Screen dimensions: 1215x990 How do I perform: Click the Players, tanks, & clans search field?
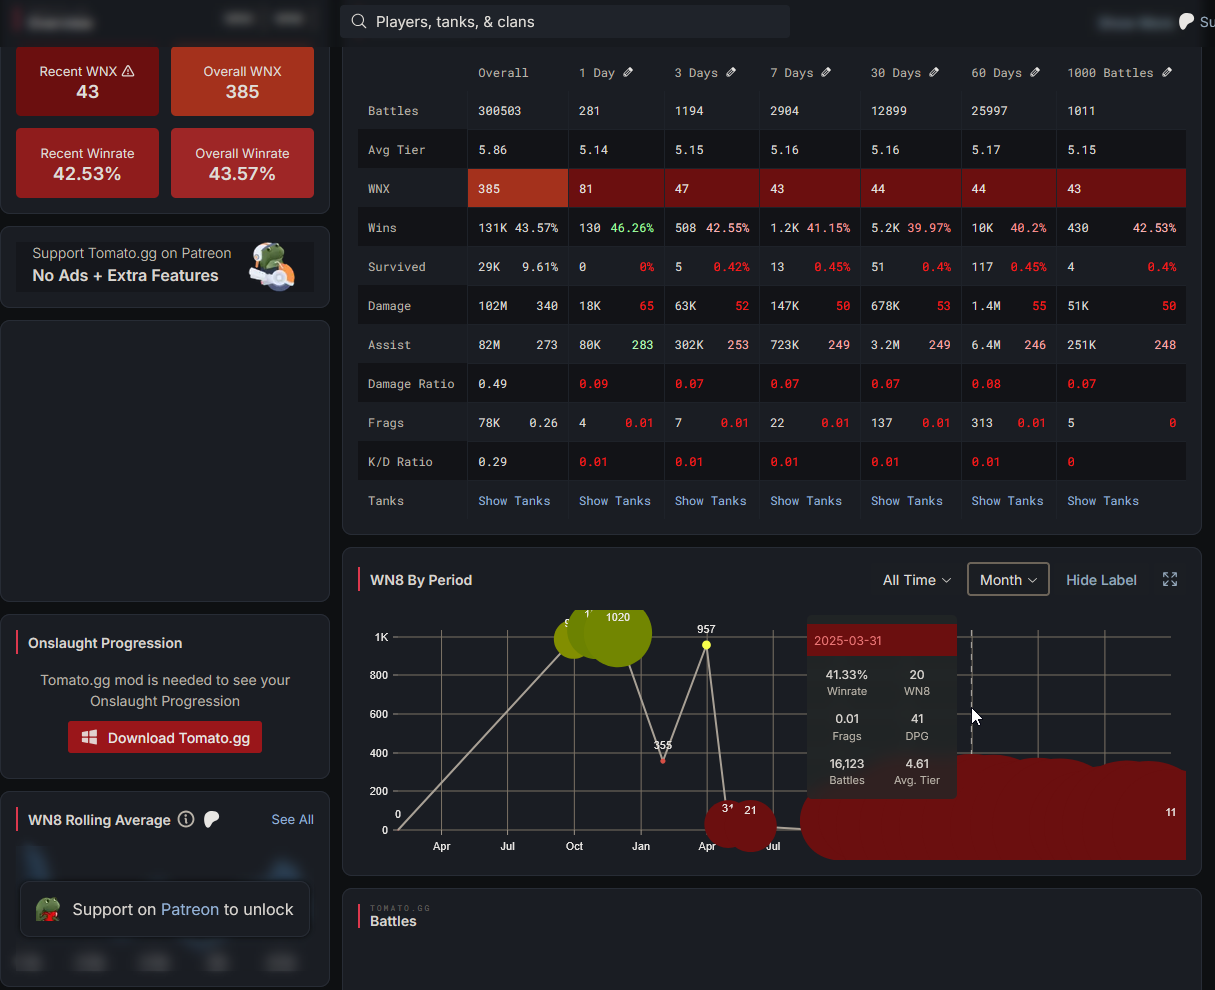click(x=565, y=21)
